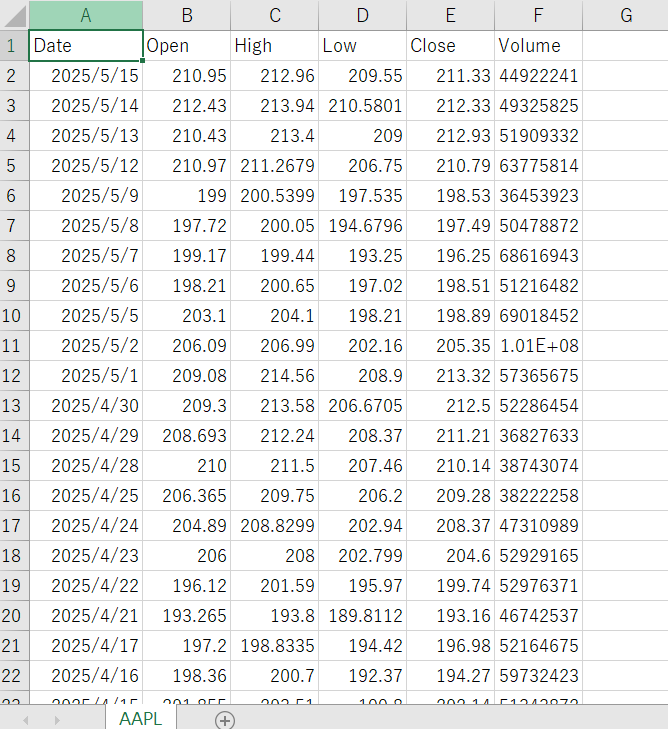Viewport: 671px width, 729px height.
Task: Select row 22 header
Action: (14, 676)
